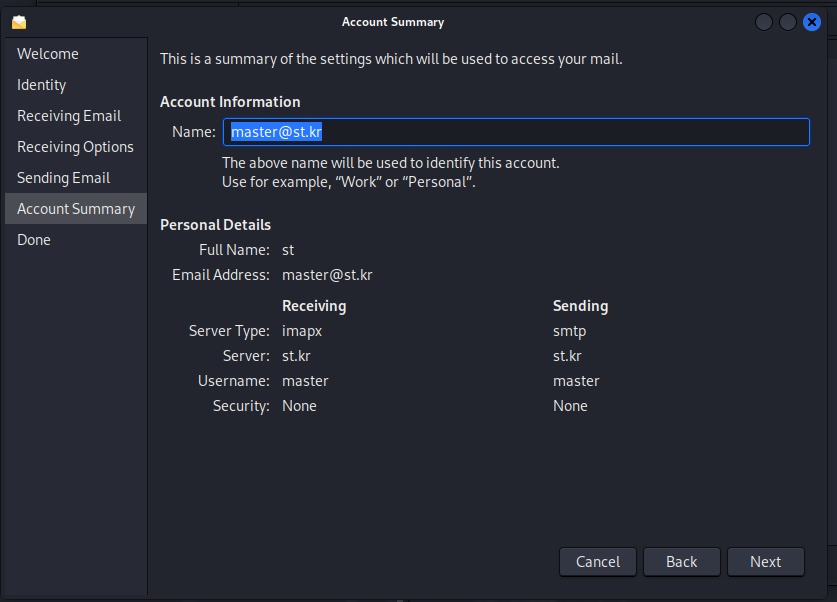Screen dimensions: 837x602
Task: Click the Receiving column heading
Action: (x=314, y=306)
